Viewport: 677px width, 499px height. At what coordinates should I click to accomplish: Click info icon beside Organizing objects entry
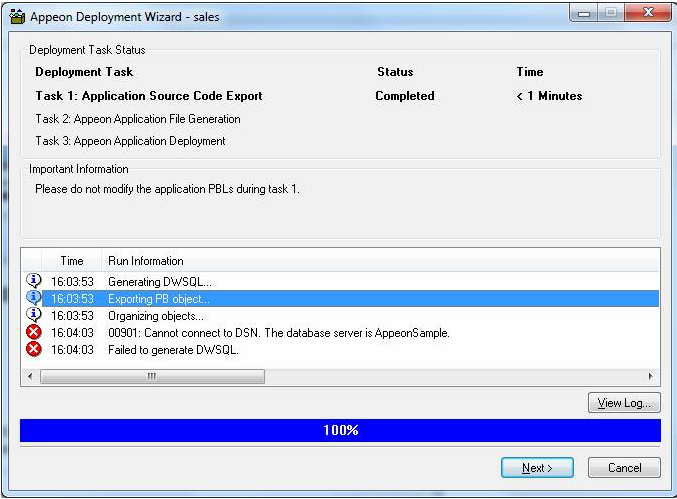click(34, 315)
